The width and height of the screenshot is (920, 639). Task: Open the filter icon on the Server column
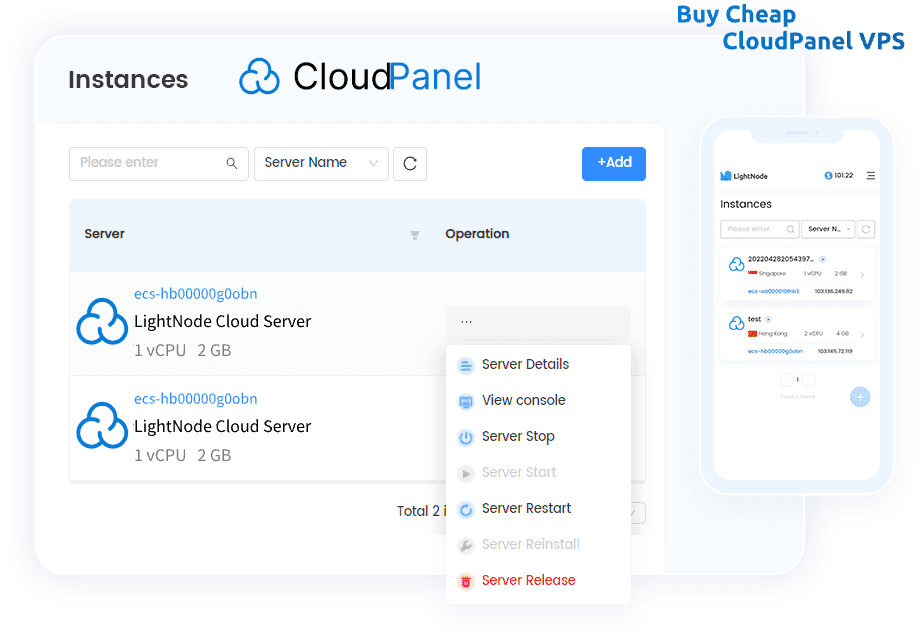pyautogui.click(x=414, y=236)
